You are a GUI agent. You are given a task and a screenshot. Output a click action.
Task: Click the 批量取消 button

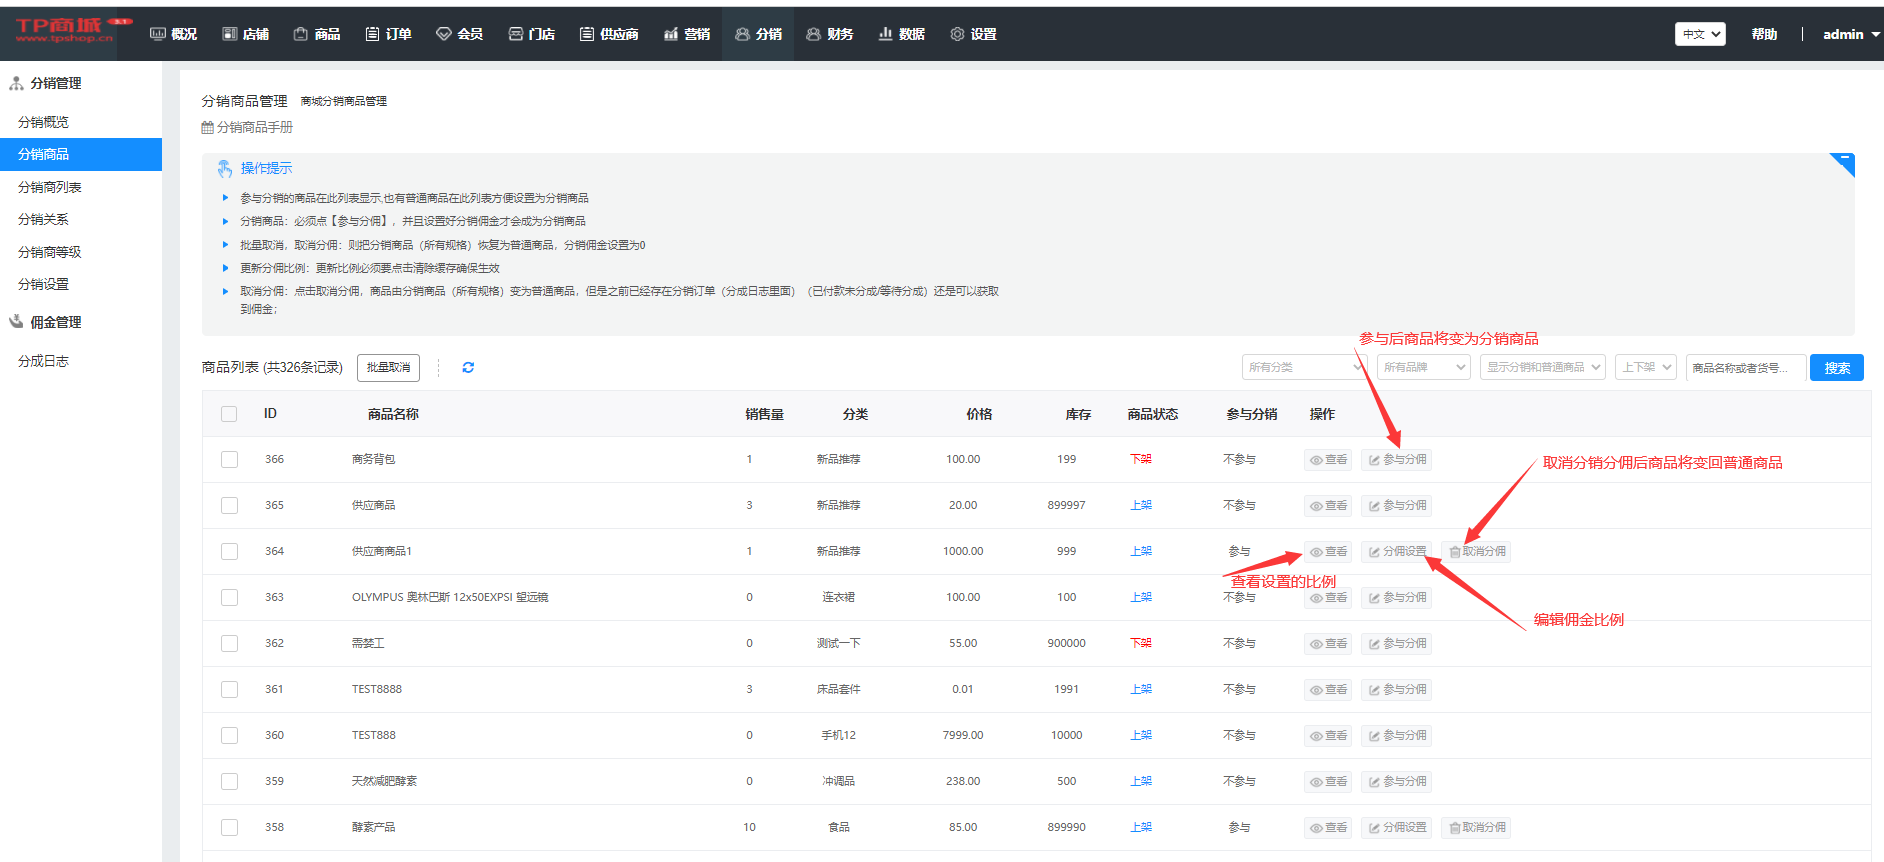pos(388,368)
